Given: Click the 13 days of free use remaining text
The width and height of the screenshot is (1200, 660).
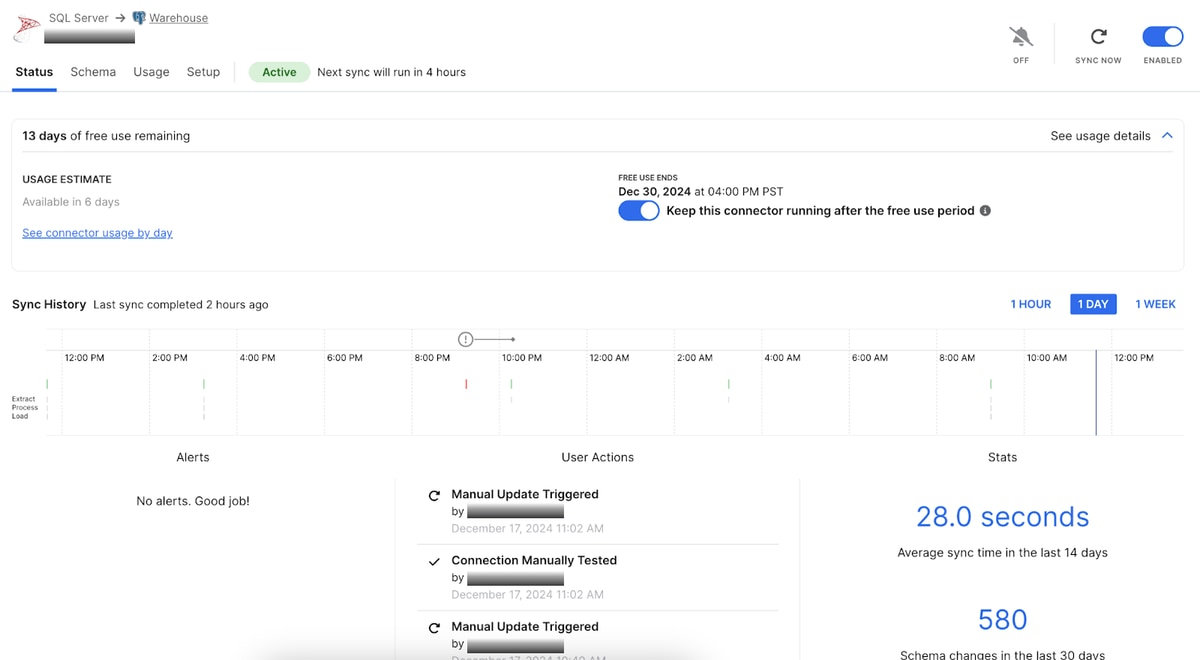Looking at the screenshot, I should pyautogui.click(x=106, y=136).
